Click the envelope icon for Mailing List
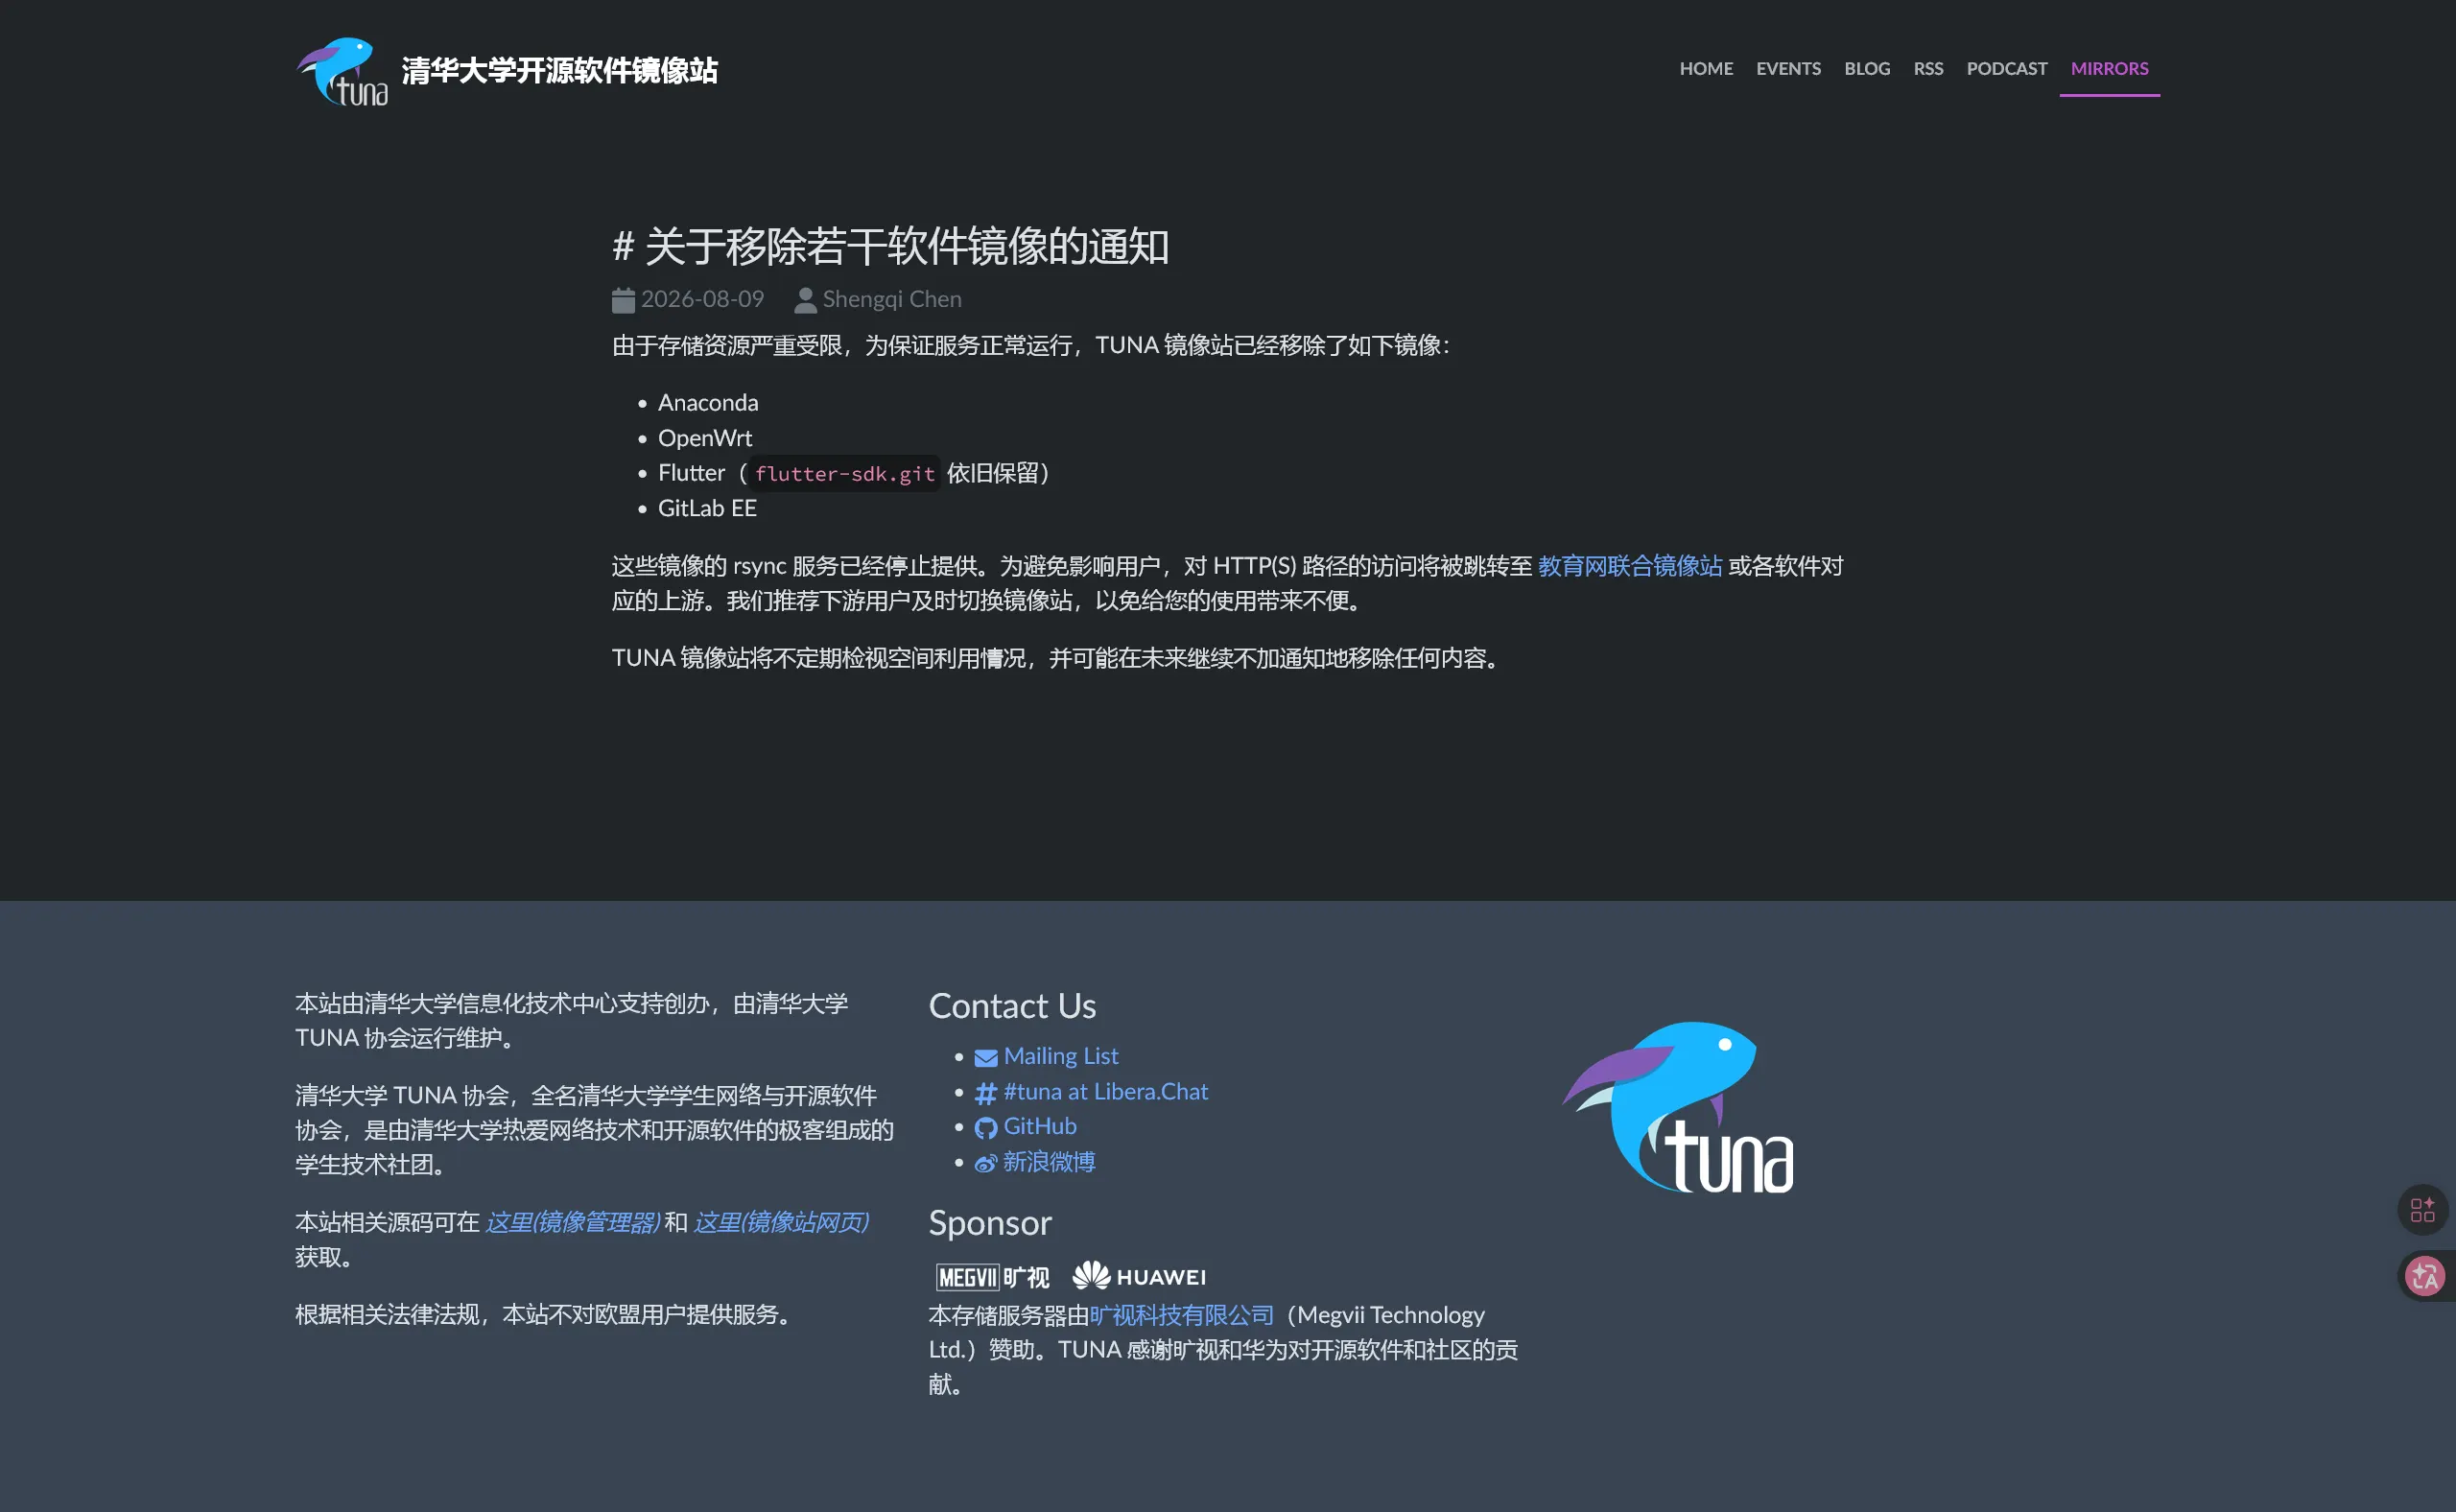Image resolution: width=2456 pixels, height=1512 pixels. [986, 1058]
